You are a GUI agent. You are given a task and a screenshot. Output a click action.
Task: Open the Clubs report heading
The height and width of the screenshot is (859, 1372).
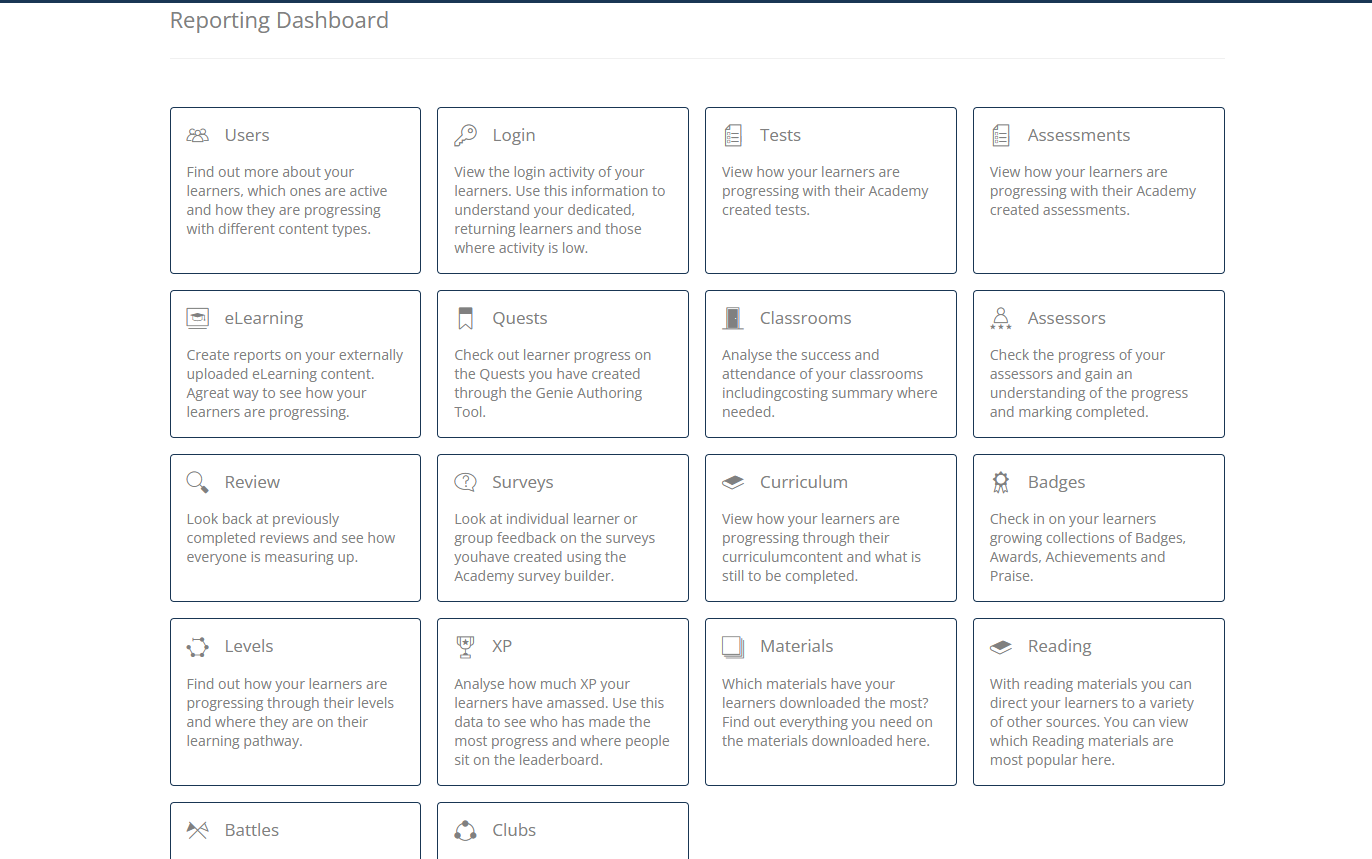pos(514,831)
